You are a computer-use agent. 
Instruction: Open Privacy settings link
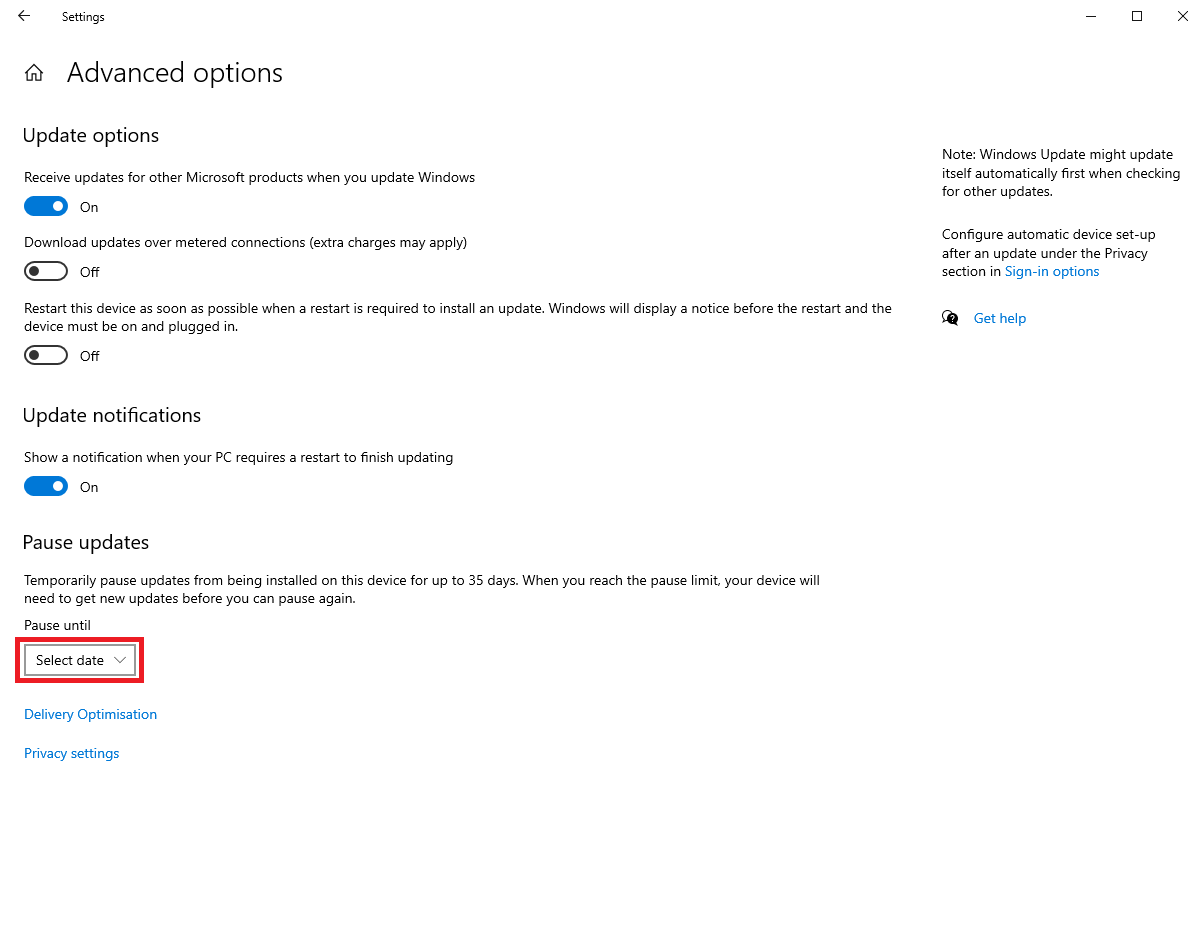point(71,753)
